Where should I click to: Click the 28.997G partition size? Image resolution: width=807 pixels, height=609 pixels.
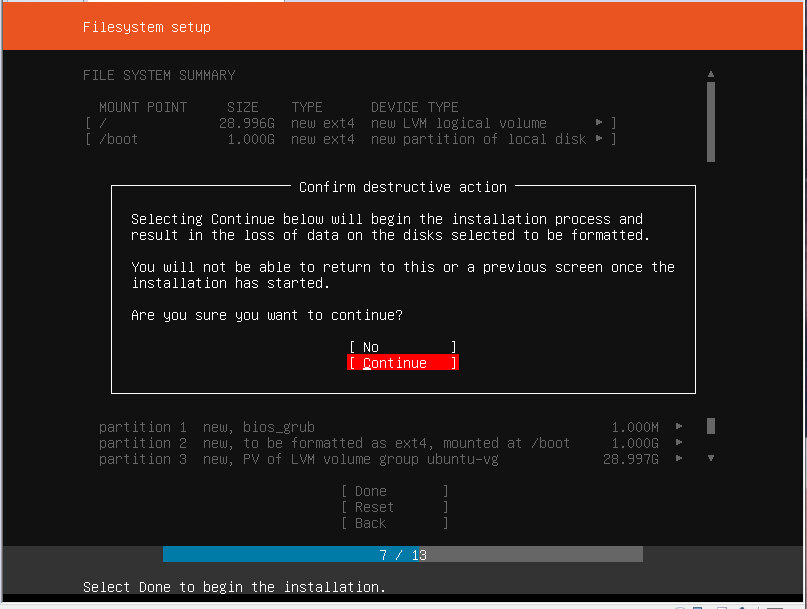630,459
